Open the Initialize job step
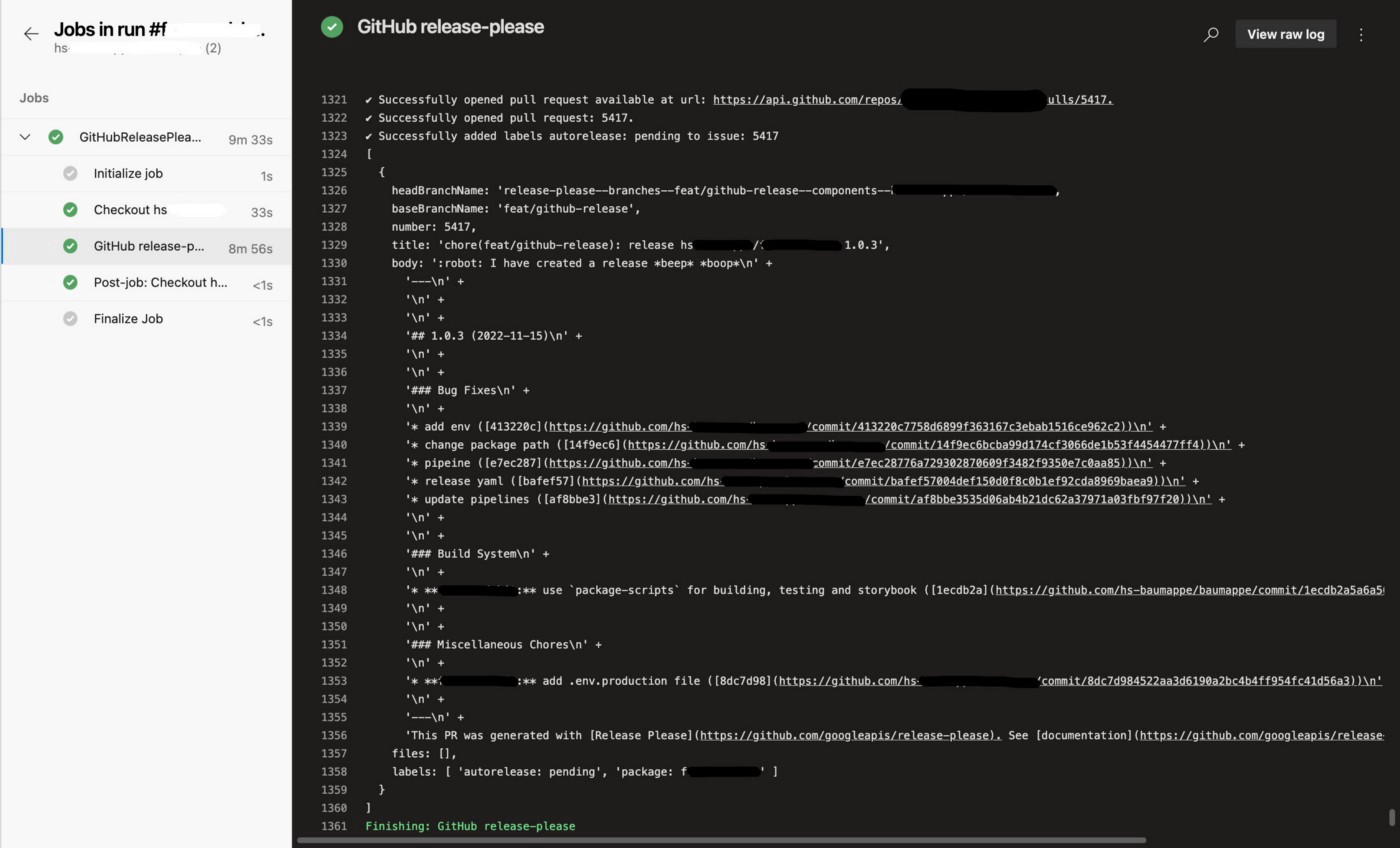The height and width of the screenshot is (848, 1400). (x=146, y=174)
